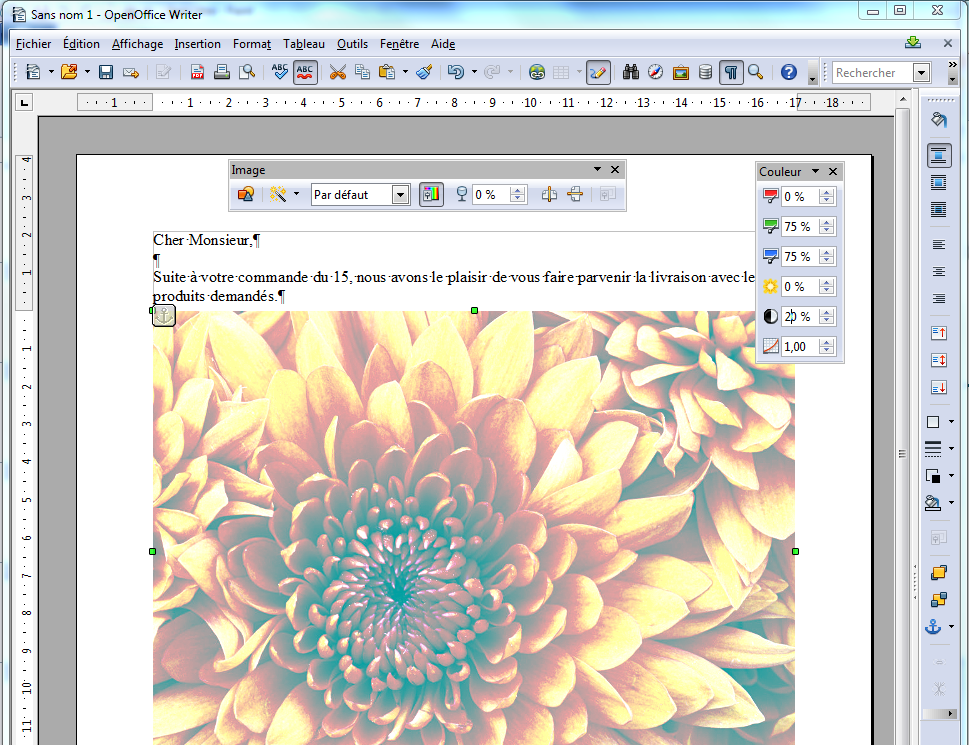This screenshot has width=969, height=745.
Task: Open the 'Par défaut' graphics mode dropdown
Action: (400, 195)
